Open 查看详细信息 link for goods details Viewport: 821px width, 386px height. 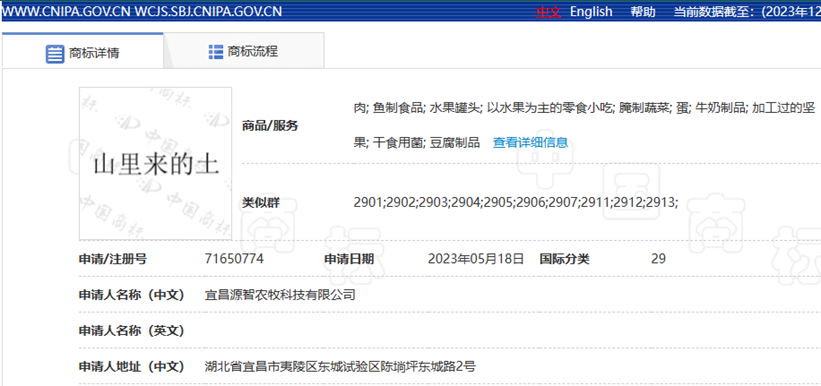click(x=530, y=142)
